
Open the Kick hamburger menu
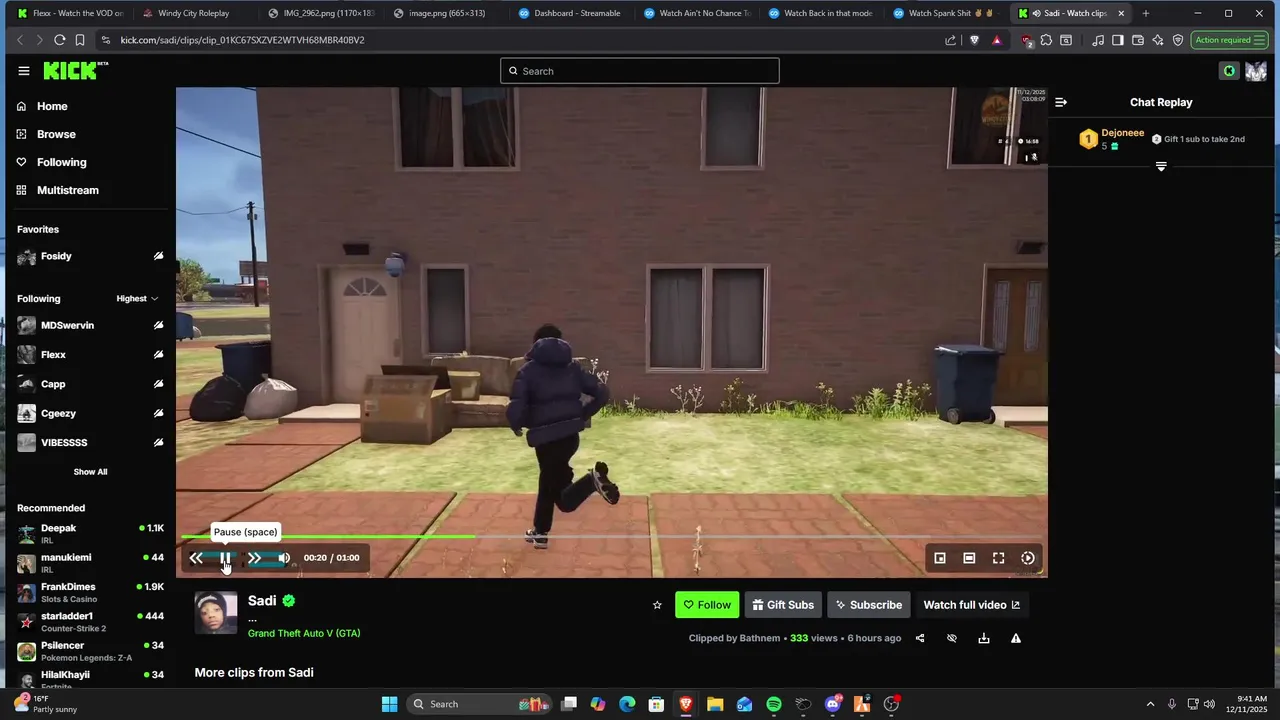pos(24,71)
